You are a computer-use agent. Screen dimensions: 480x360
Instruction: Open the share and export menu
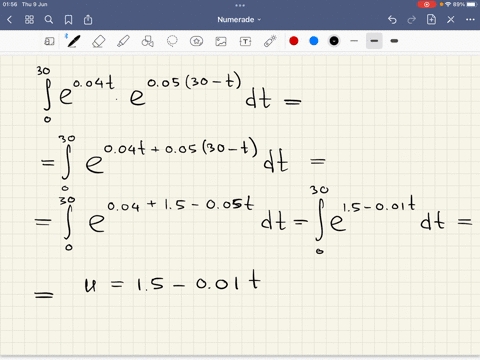click(88, 20)
